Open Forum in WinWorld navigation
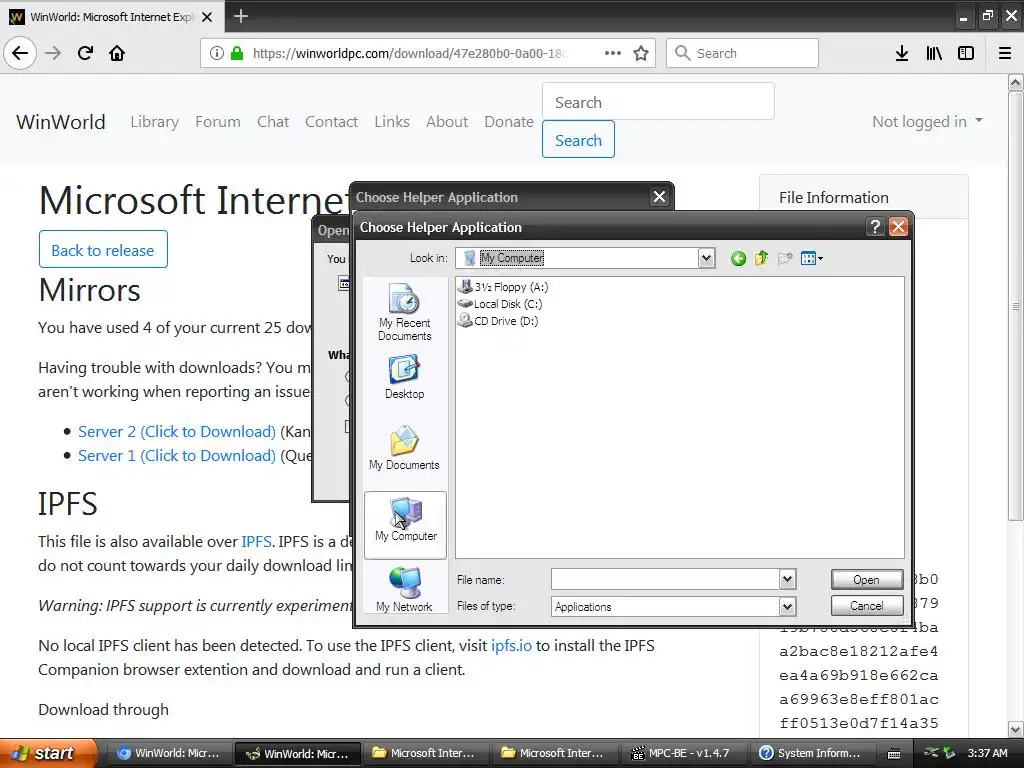This screenshot has height=768, width=1024. point(217,121)
